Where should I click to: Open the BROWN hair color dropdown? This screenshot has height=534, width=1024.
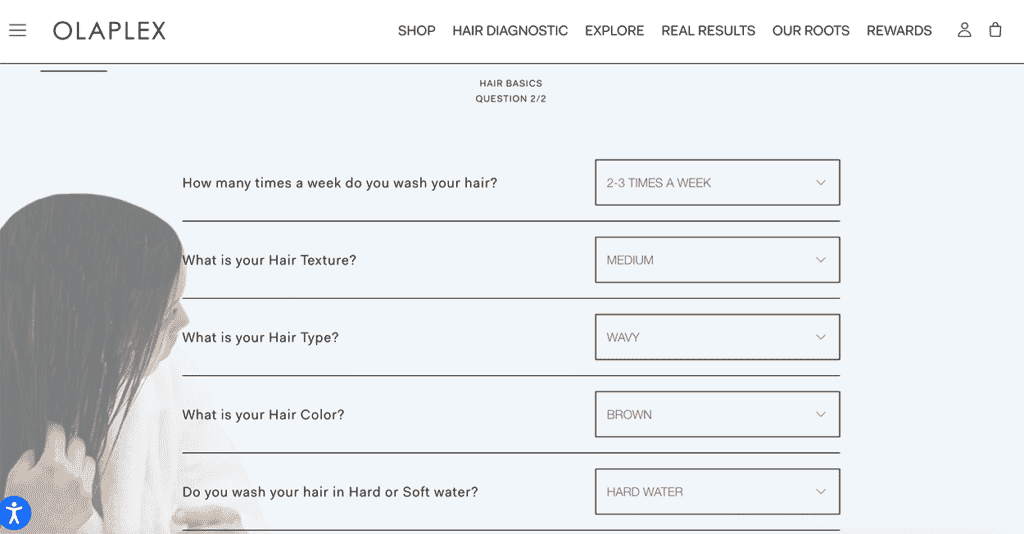click(717, 414)
